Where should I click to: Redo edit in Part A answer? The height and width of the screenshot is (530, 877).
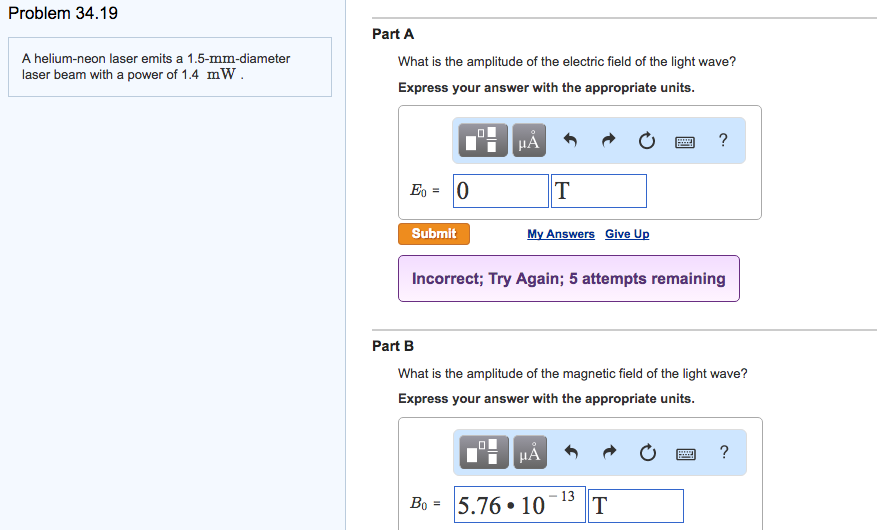(608, 141)
